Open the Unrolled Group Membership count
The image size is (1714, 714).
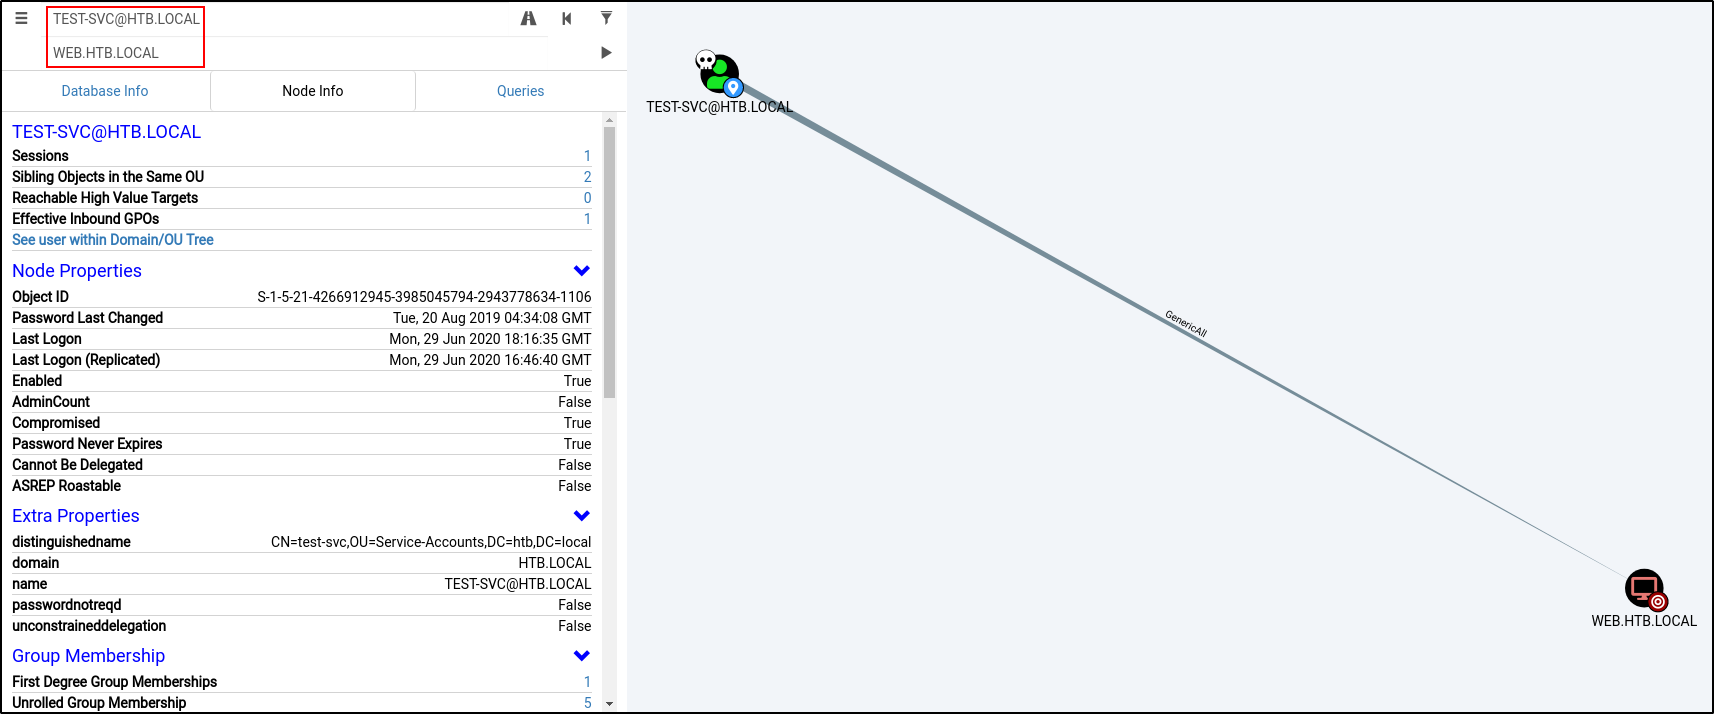(587, 703)
